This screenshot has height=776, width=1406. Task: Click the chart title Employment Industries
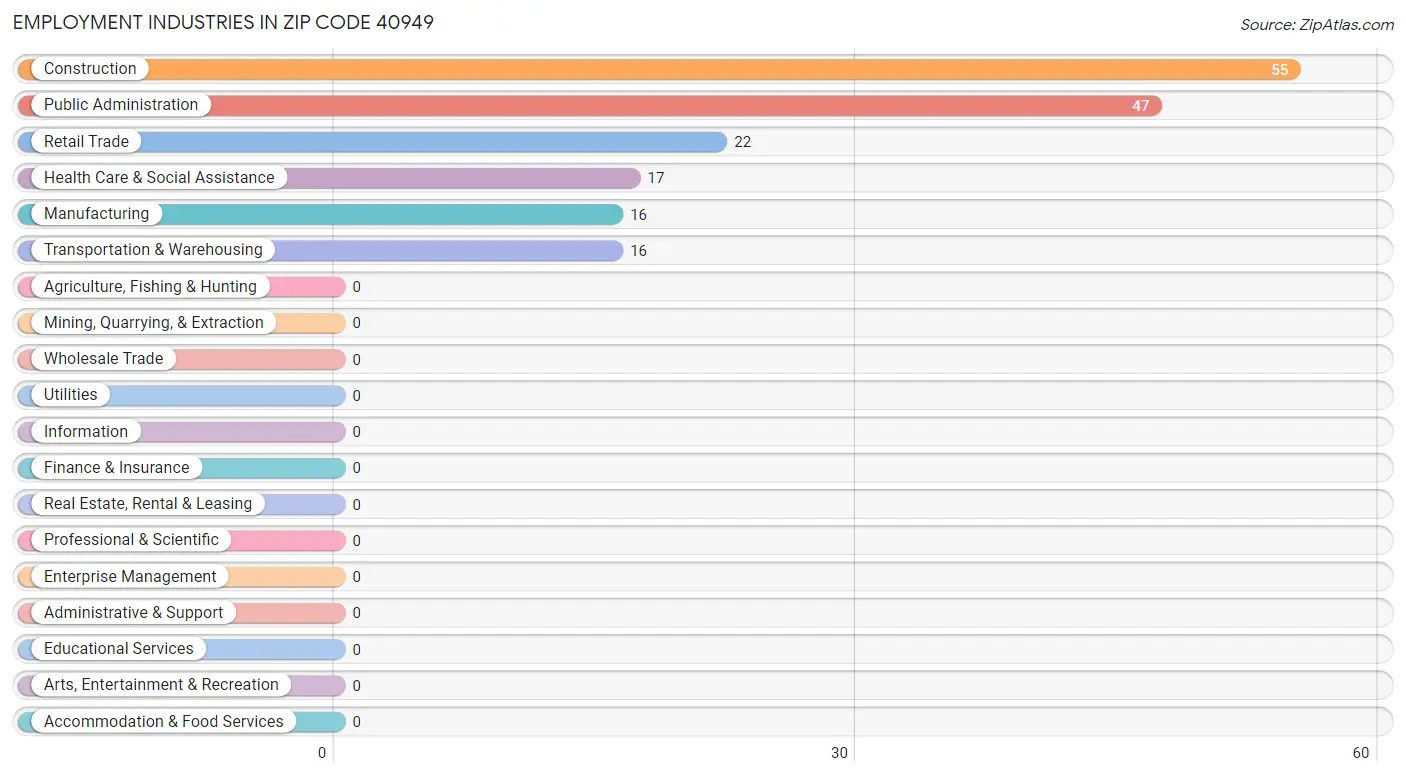point(224,22)
